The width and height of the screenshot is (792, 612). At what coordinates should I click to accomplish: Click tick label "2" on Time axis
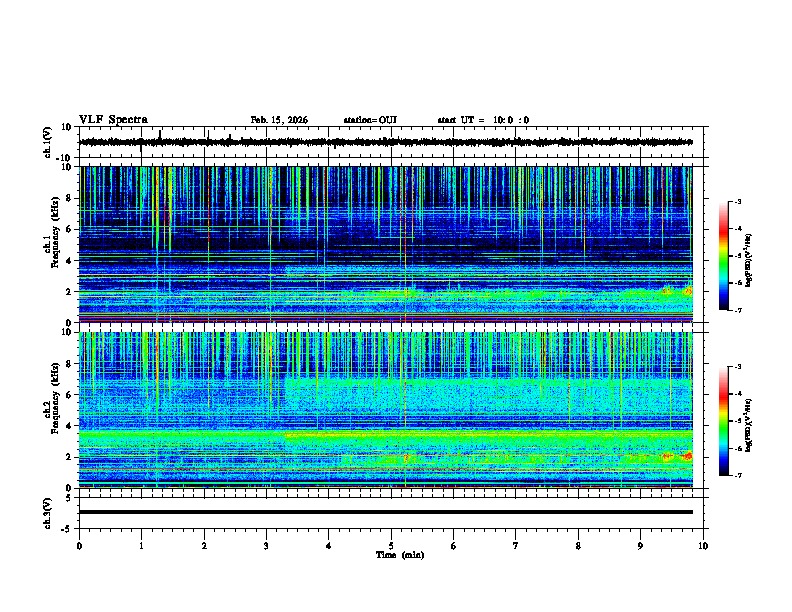(x=204, y=546)
